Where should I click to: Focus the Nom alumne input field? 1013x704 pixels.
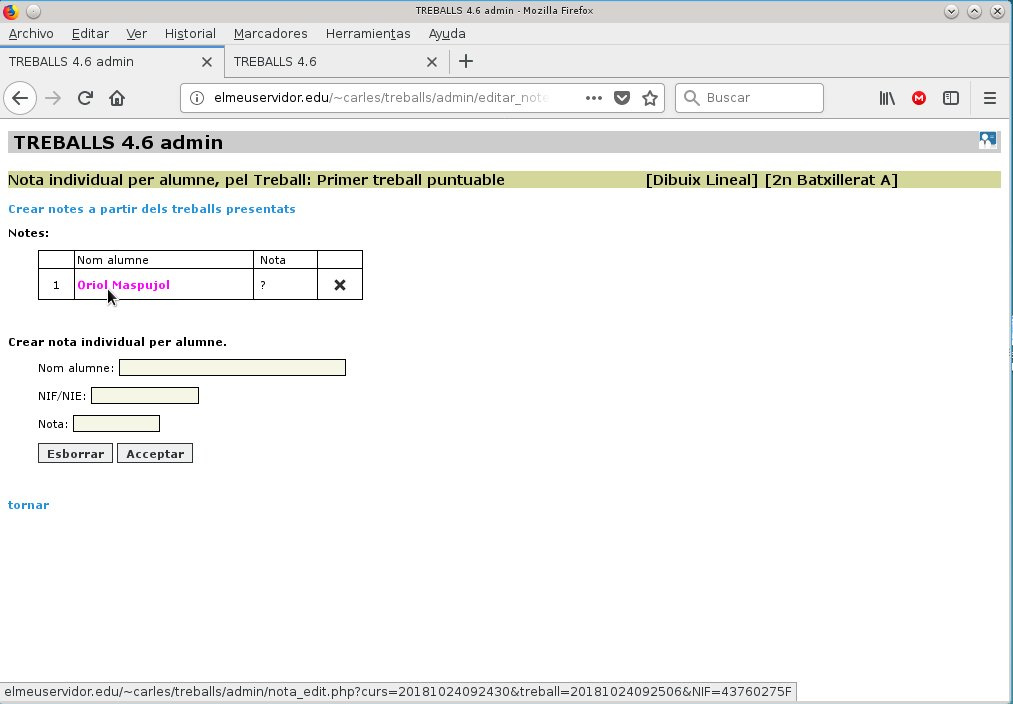[233, 368]
